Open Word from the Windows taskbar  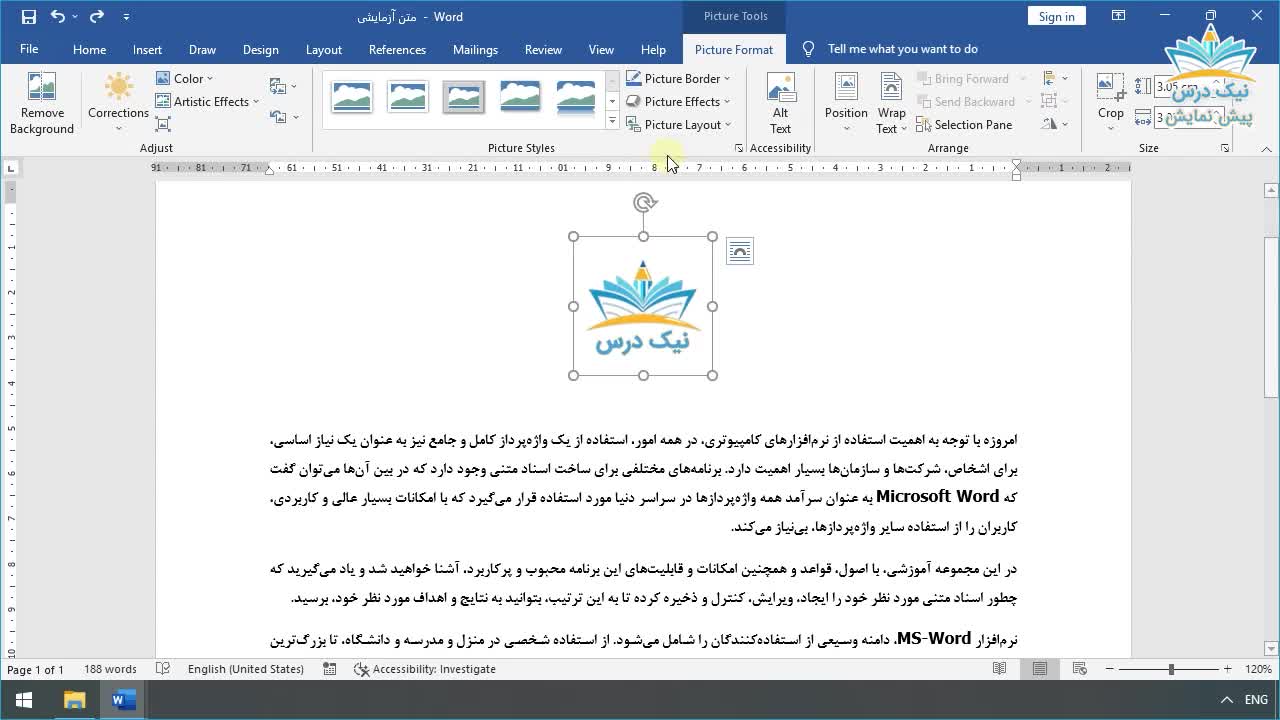pos(123,700)
